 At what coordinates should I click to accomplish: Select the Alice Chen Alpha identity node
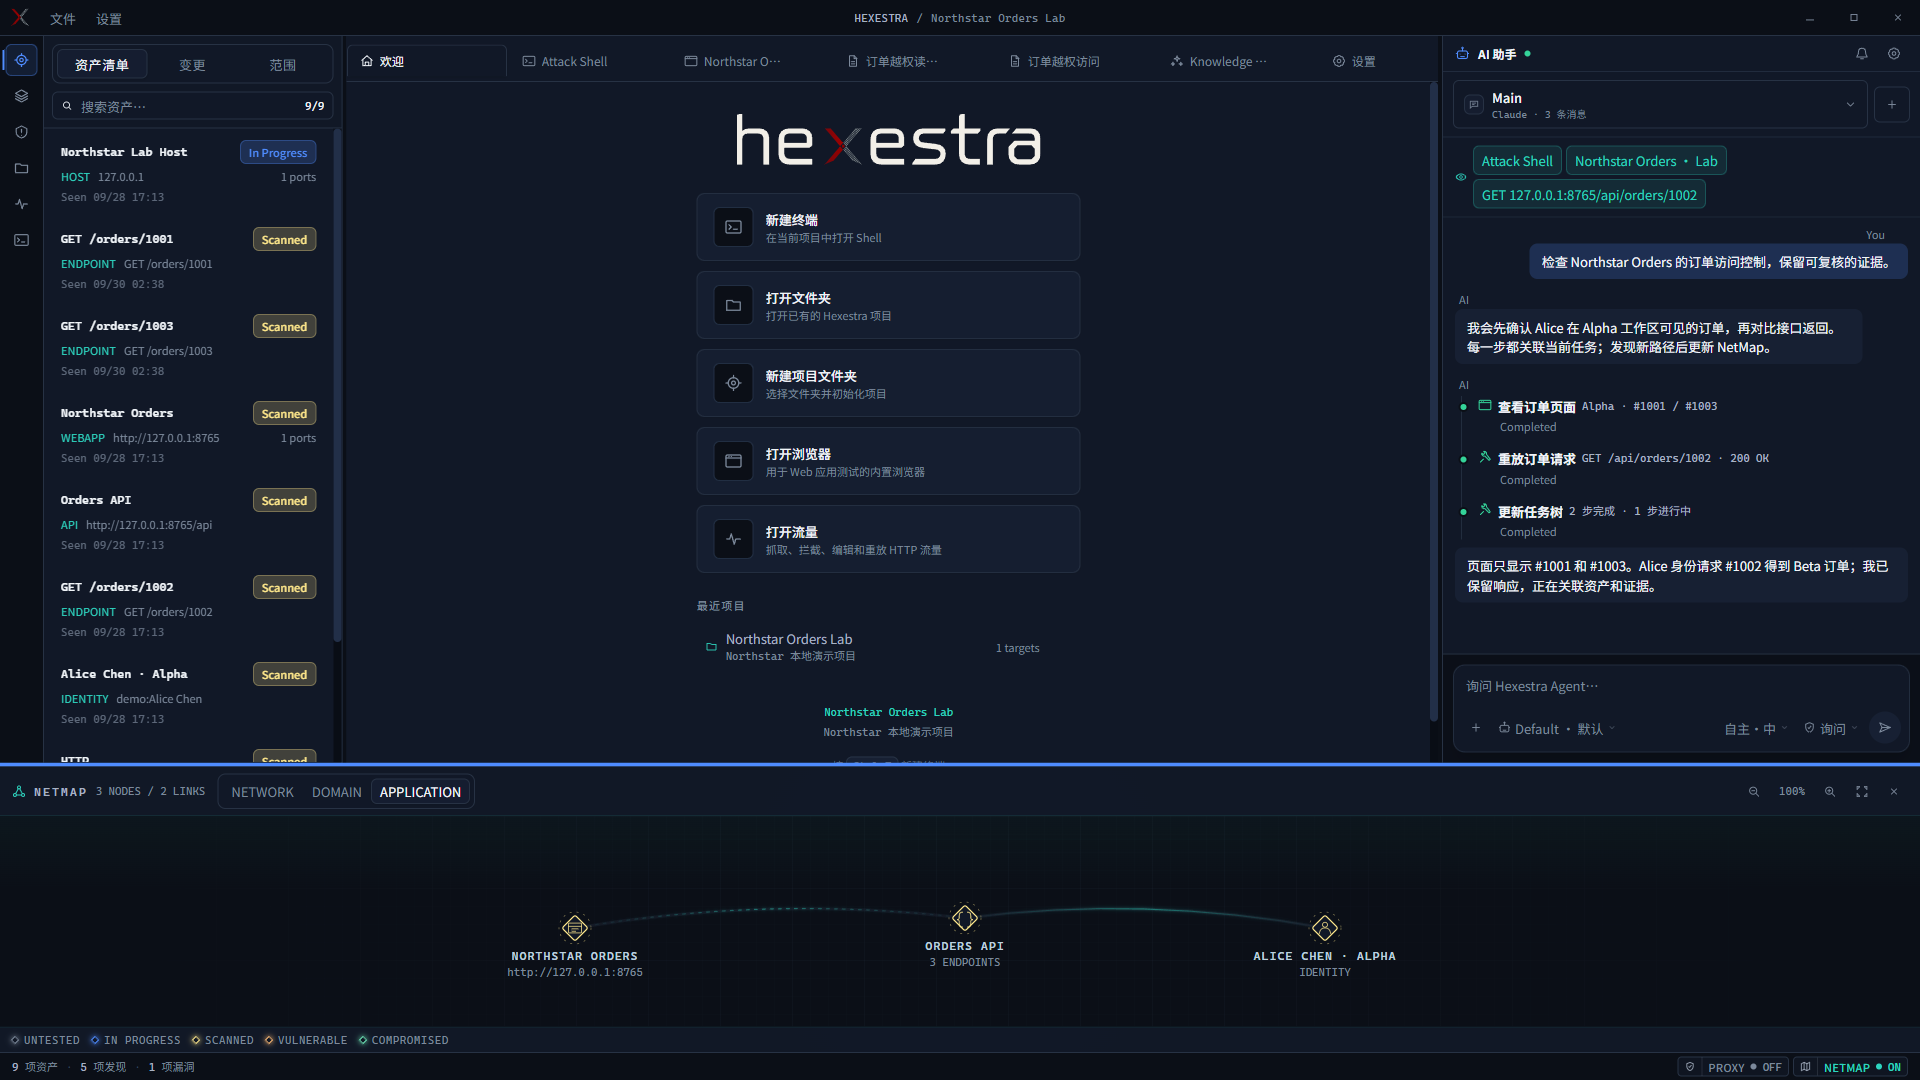pos(1325,928)
